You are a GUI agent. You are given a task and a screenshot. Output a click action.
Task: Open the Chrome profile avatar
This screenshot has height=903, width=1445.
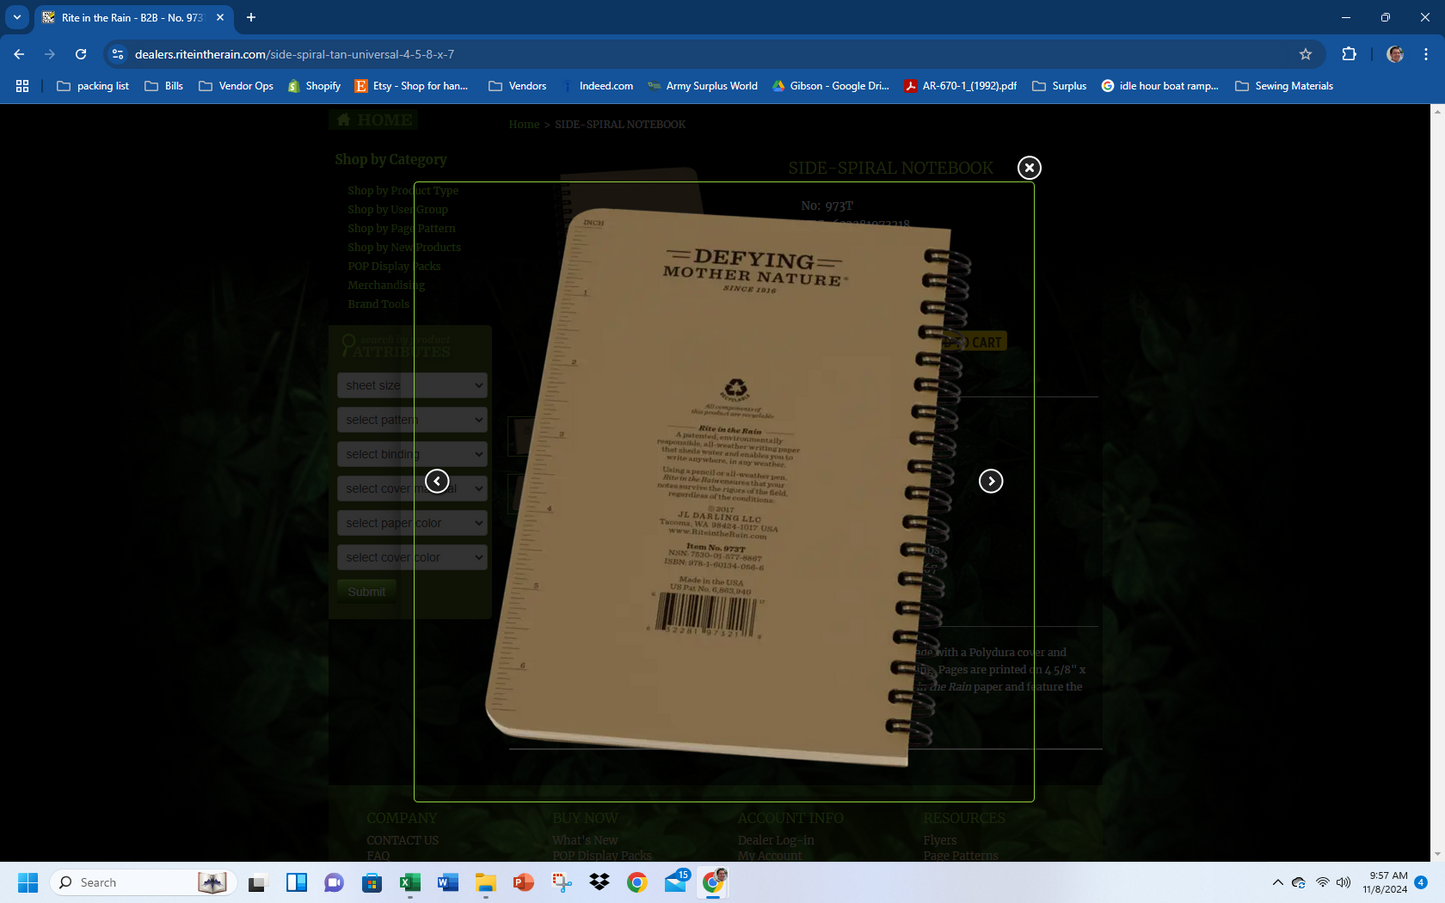1395,54
